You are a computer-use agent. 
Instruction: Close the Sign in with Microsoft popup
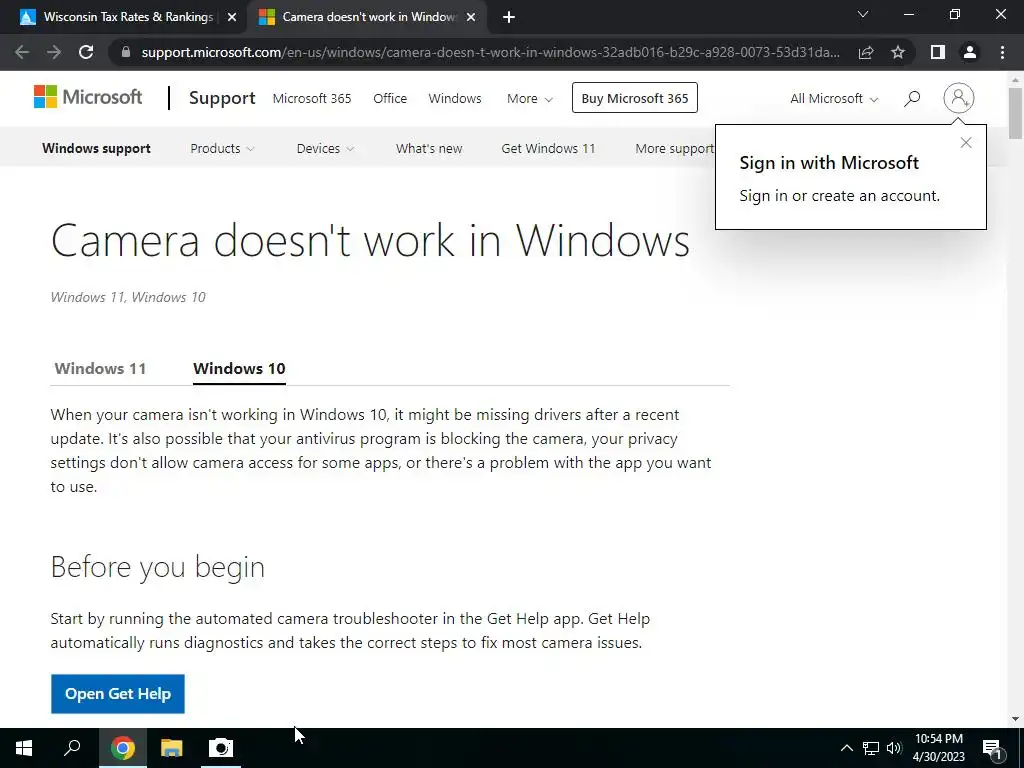tap(966, 142)
